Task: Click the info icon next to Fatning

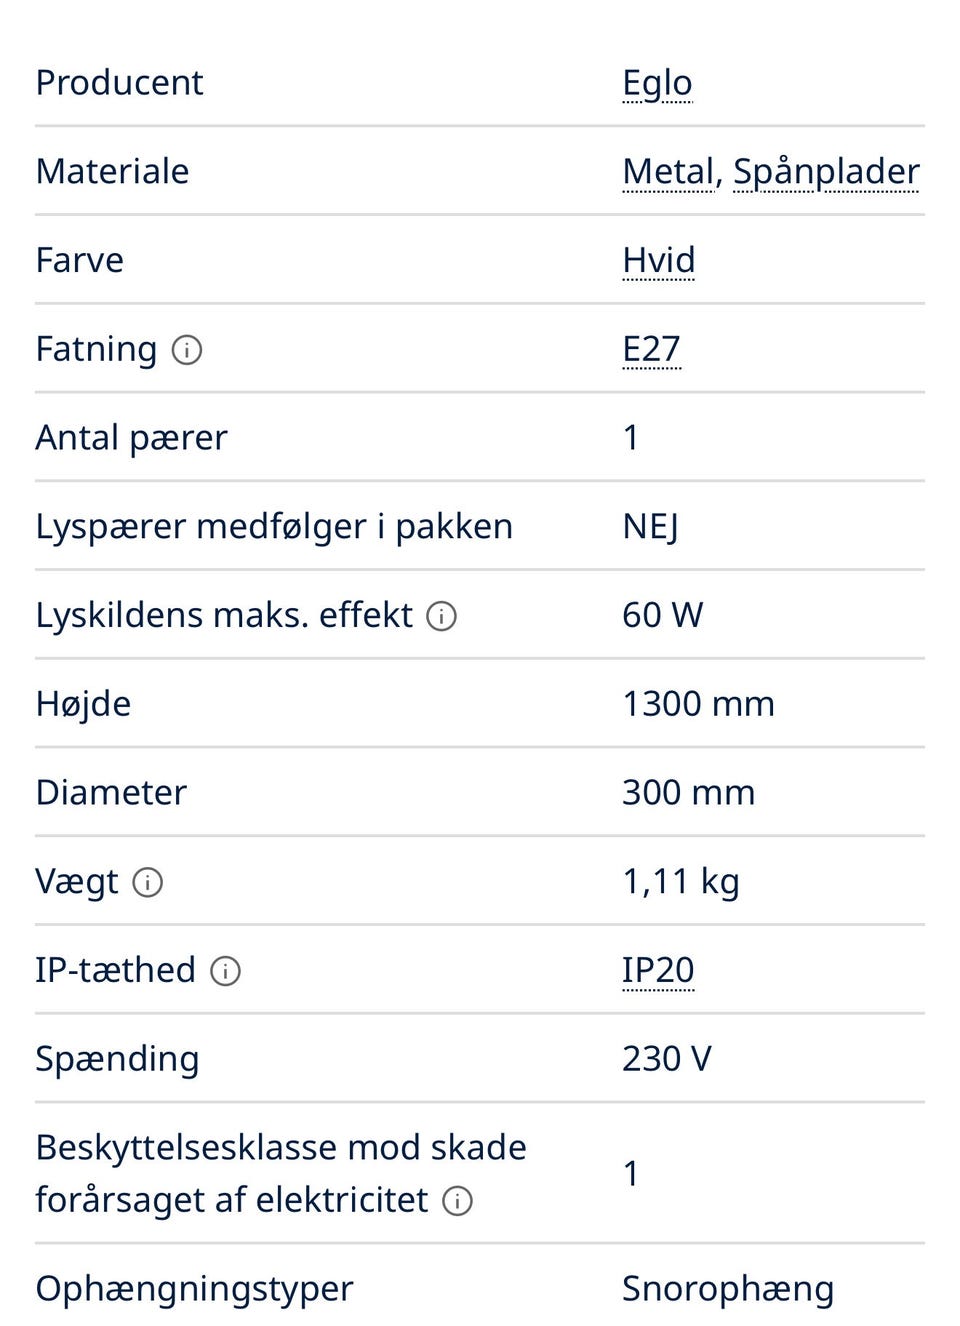Action: [x=187, y=350]
